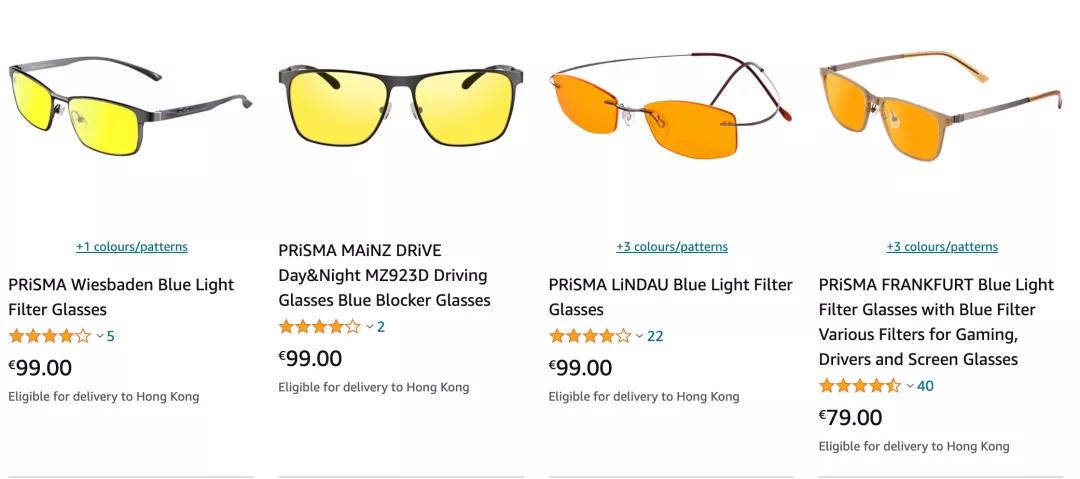Click the MAiNZ DRiVE star rating icons

[319, 326]
